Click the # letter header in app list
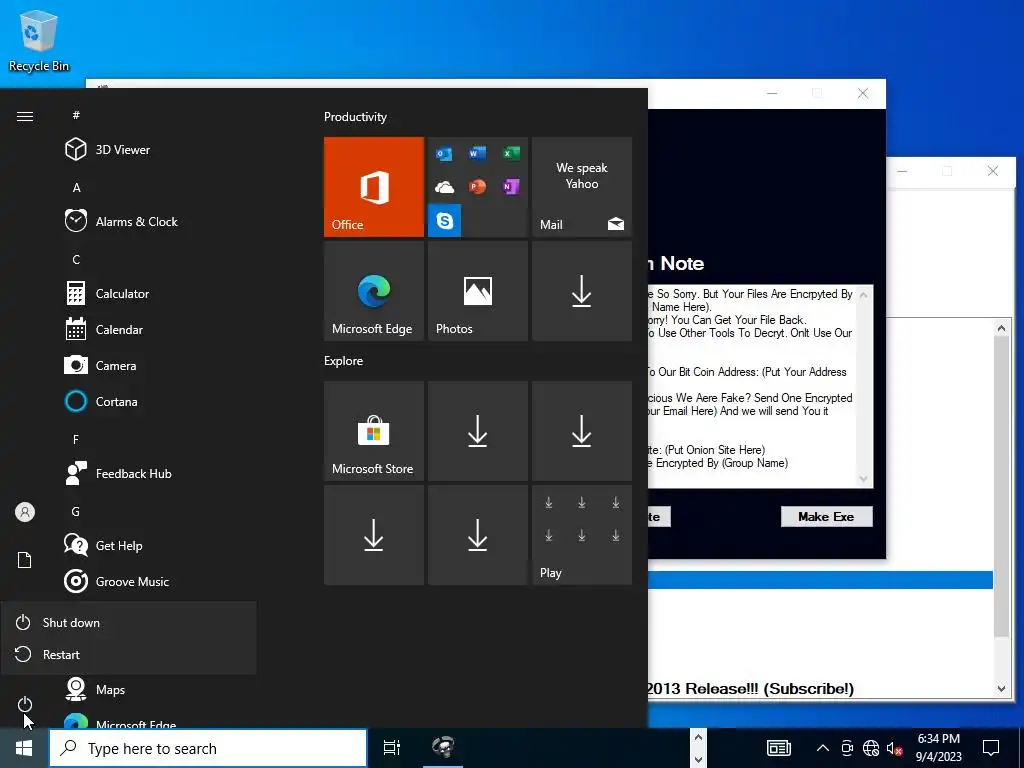Viewport: 1024px width, 768px height. point(76,115)
